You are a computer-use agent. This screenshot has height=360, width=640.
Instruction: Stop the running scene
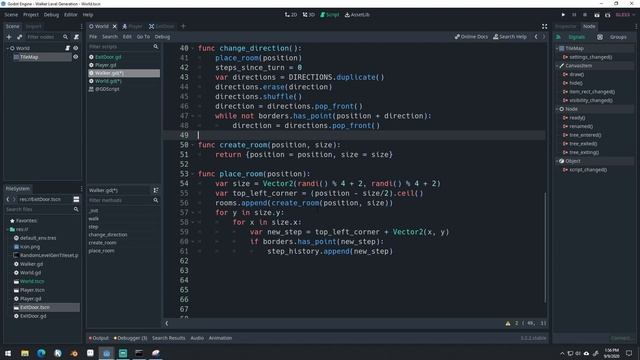(585, 15)
